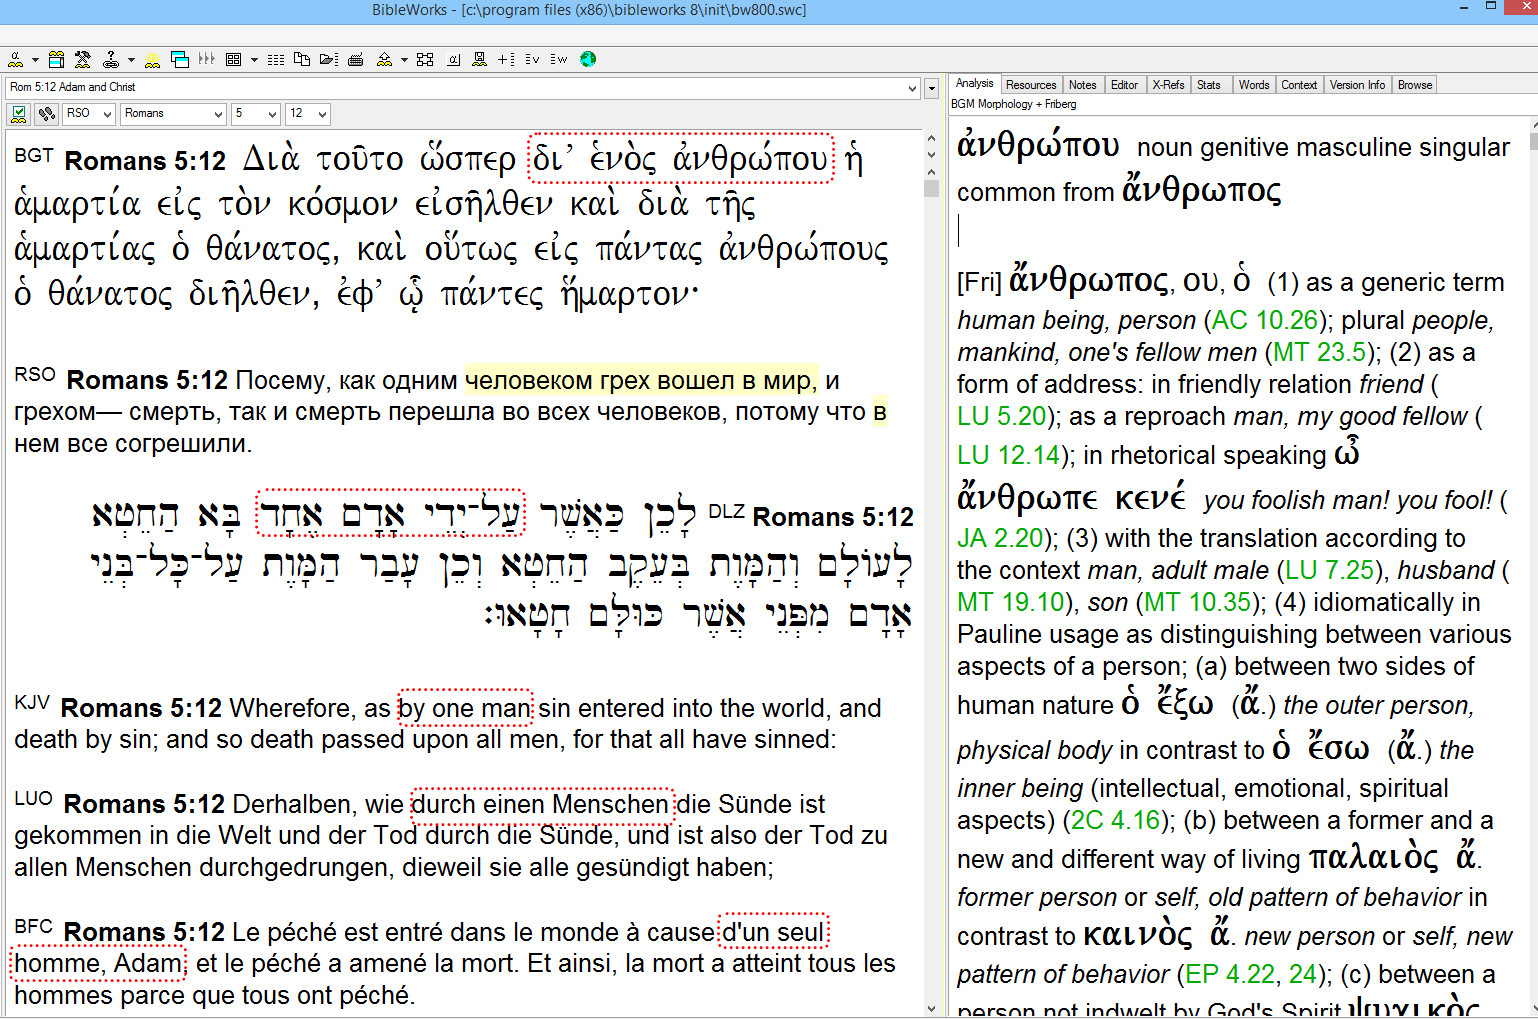Click the window layout icon with cyan bar
1538x1019 pixels.
57,59
